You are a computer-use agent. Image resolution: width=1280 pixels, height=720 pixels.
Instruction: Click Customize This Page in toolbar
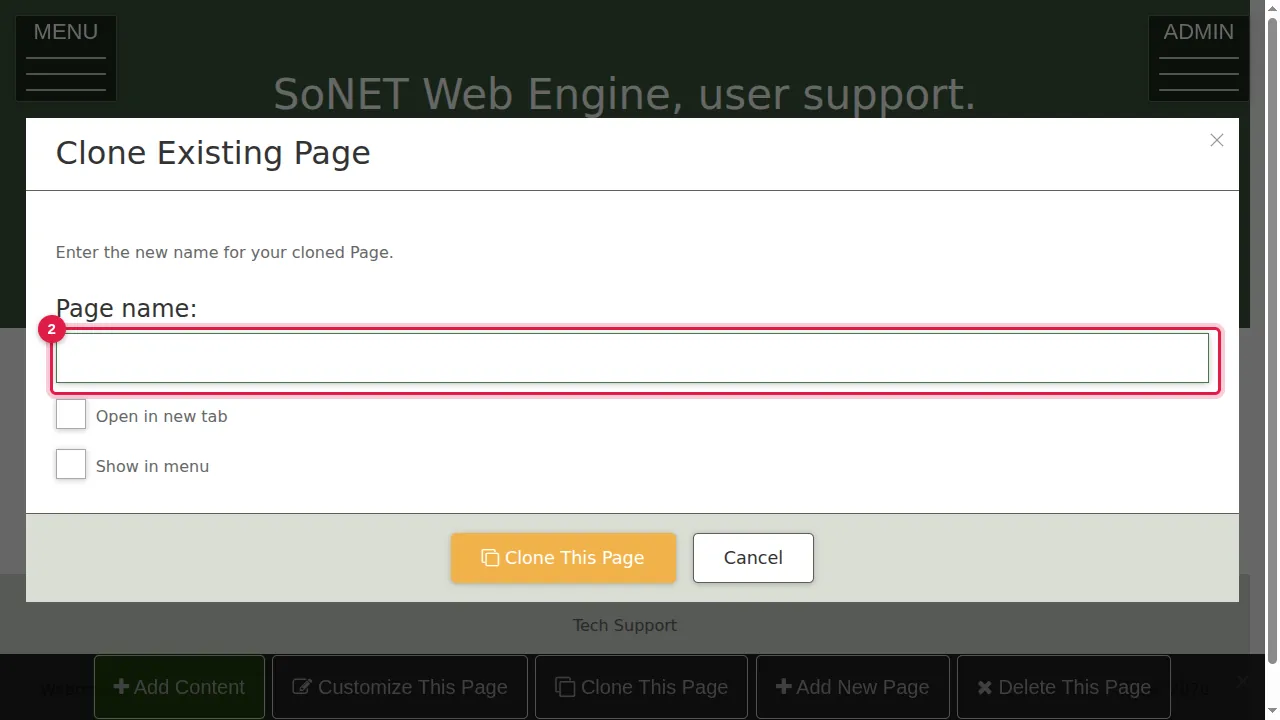coord(400,687)
